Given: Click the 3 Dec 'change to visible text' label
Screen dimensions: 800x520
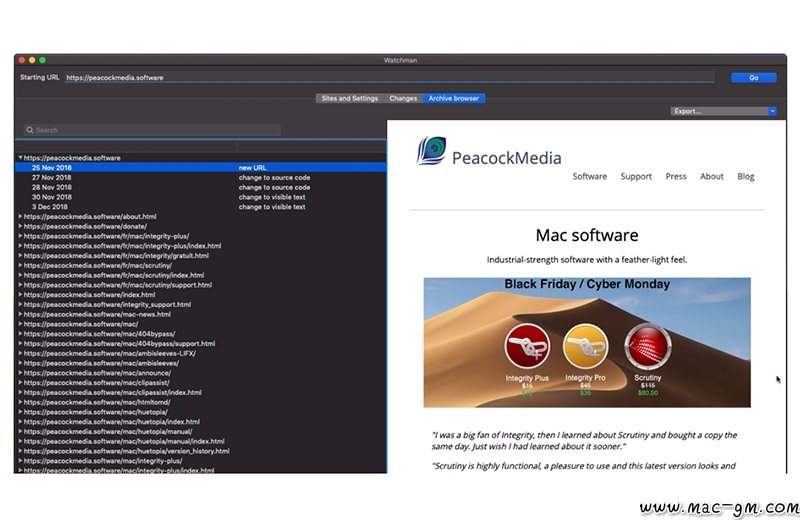Looking at the screenshot, I should [272, 207].
